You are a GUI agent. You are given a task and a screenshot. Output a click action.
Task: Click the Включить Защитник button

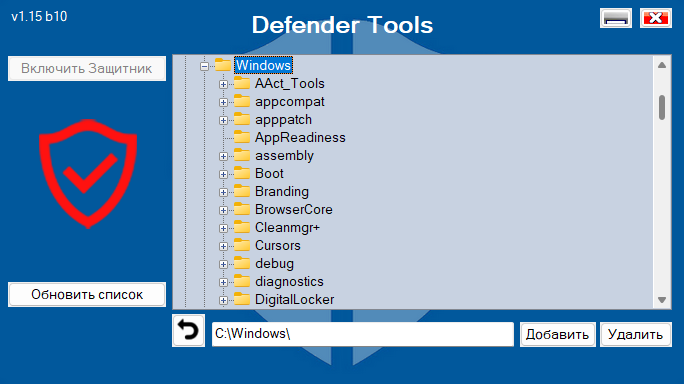(87, 69)
